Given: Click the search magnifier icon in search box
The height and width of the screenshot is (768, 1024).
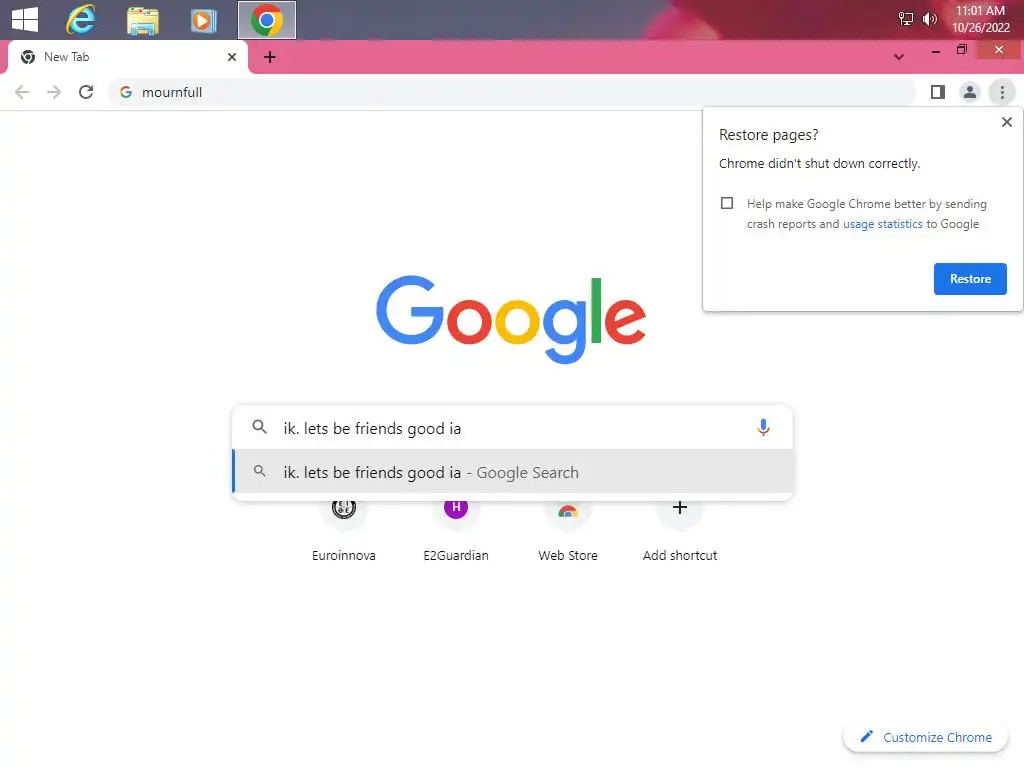Looking at the screenshot, I should click(x=259, y=427).
